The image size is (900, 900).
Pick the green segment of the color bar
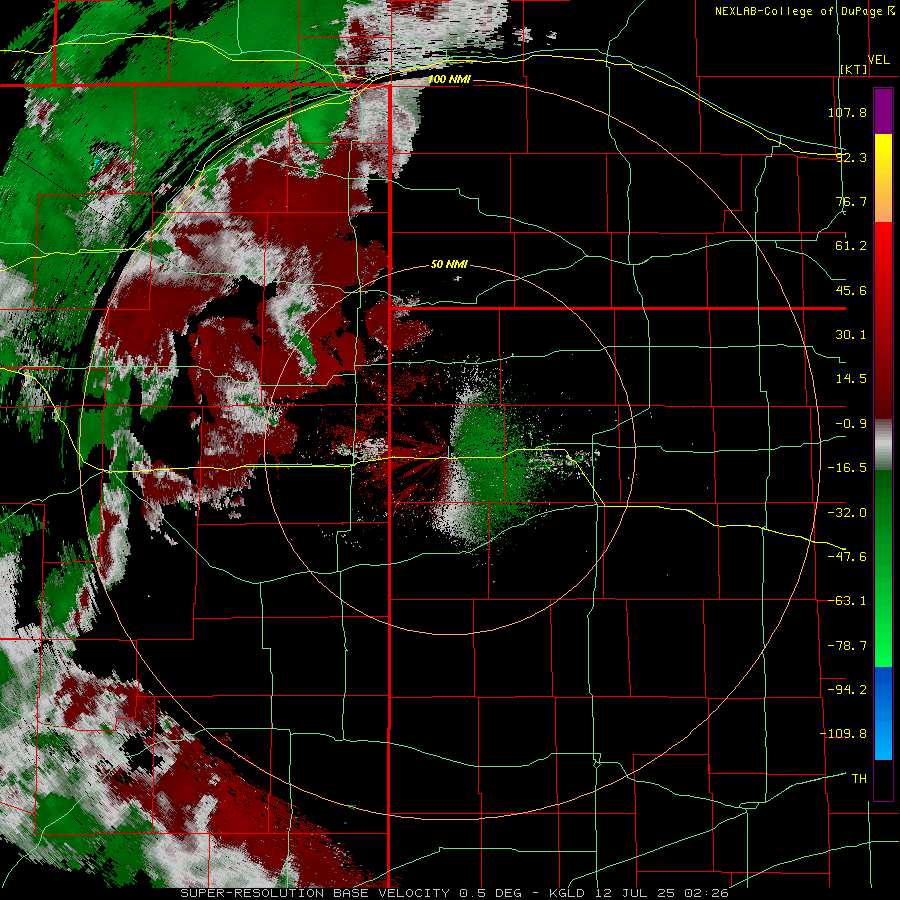[883, 568]
